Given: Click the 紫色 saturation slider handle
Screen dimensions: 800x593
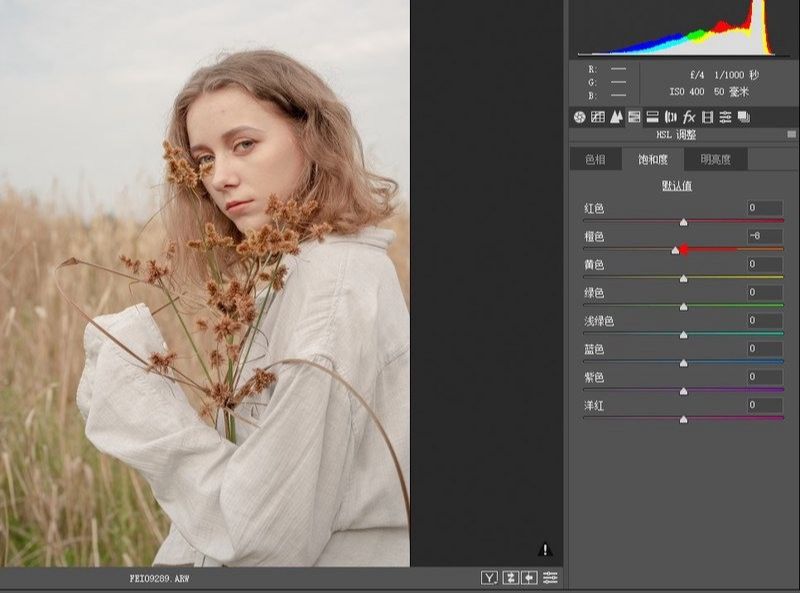Looking at the screenshot, I should [684, 391].
